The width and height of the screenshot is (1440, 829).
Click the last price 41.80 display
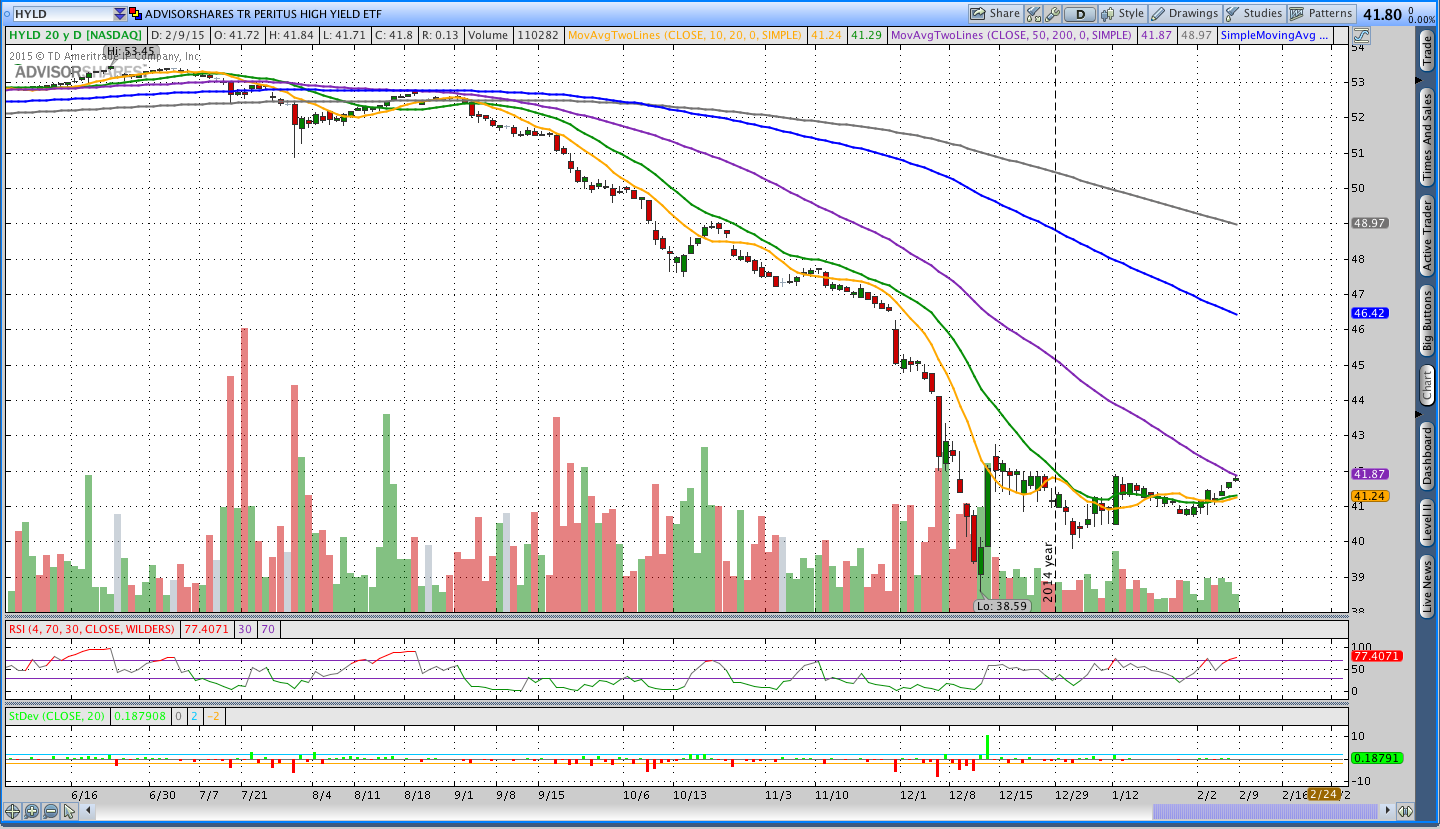coord(1382,14)
